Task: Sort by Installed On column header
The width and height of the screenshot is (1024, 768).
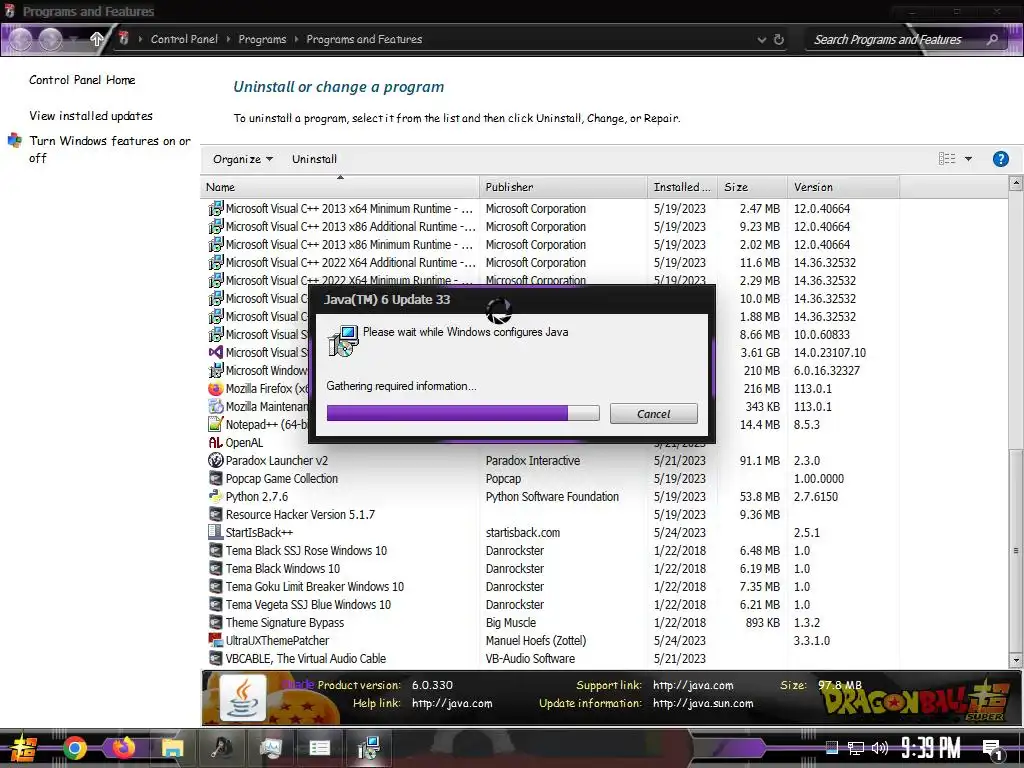Action: pyautogui.click(x=682, y=187)
